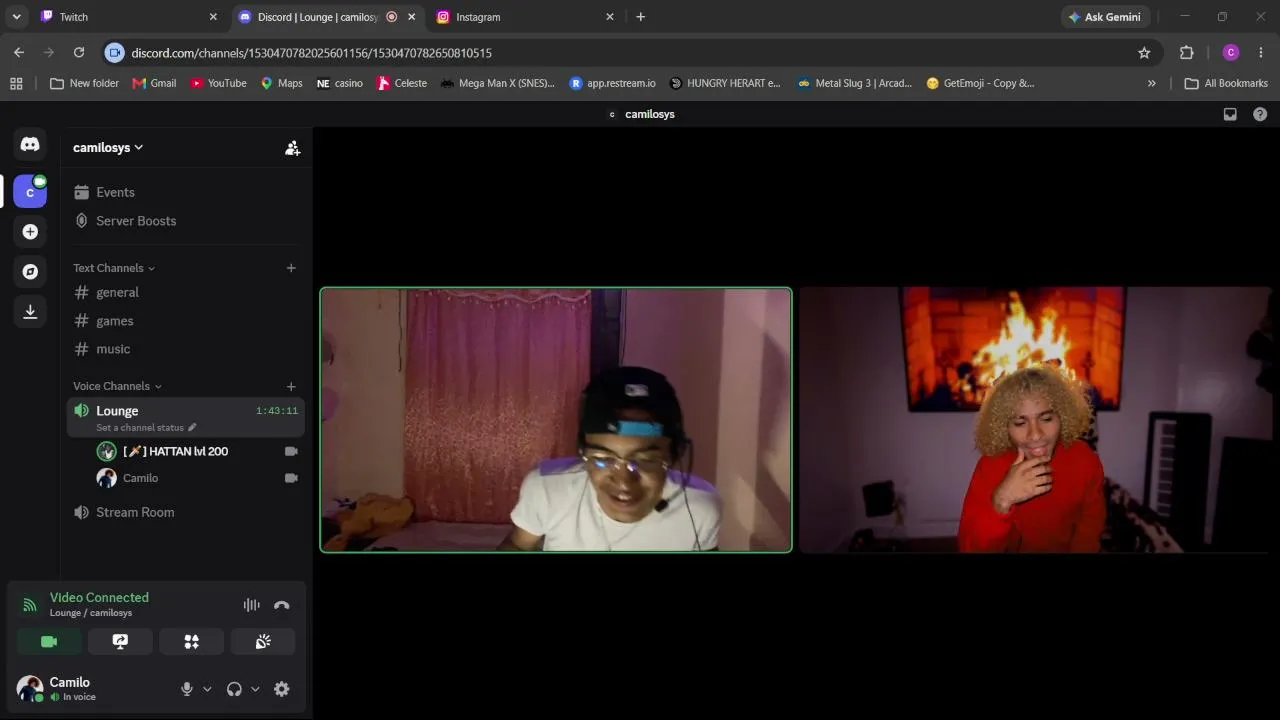The width and height of the screenshot is (1280, 720).
Task: Open Chrome apps grid in bookmarks bar
Action: (16, 84)
